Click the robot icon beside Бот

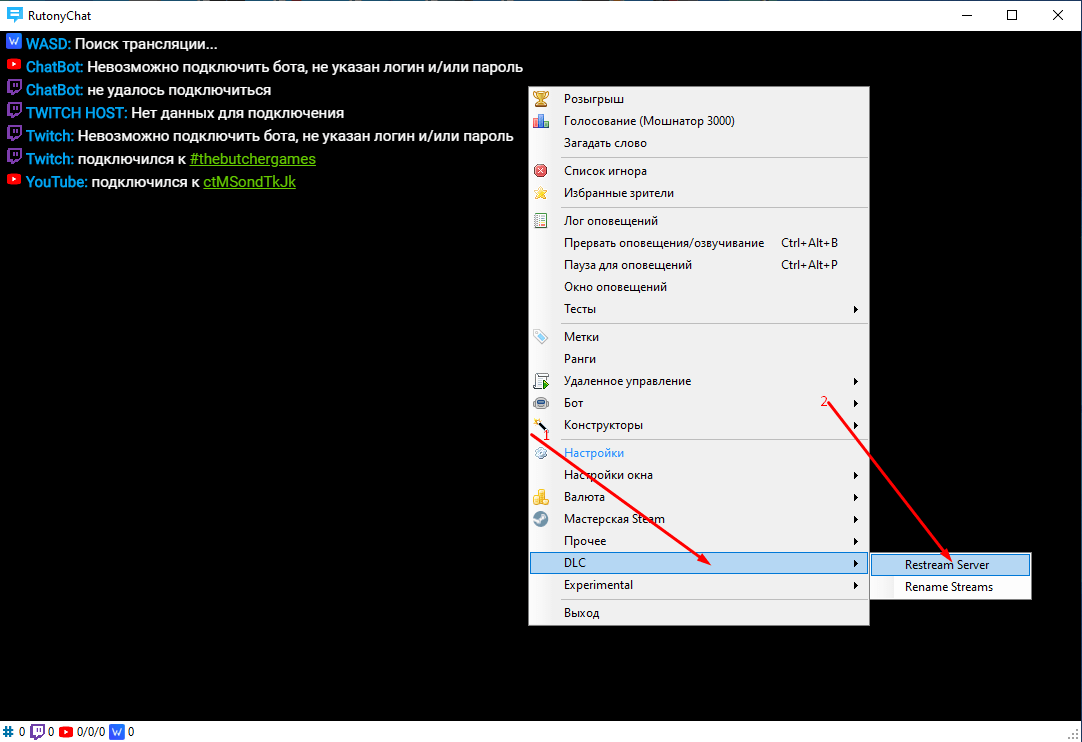coord(541,403)
